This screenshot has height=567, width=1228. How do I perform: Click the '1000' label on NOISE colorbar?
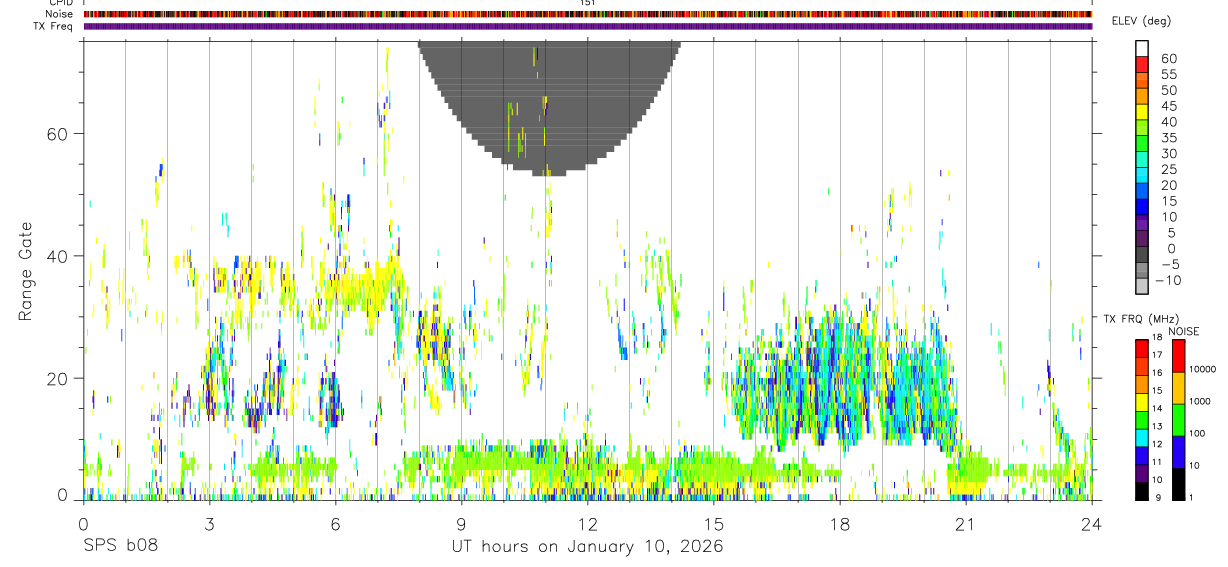[1202, 402]
